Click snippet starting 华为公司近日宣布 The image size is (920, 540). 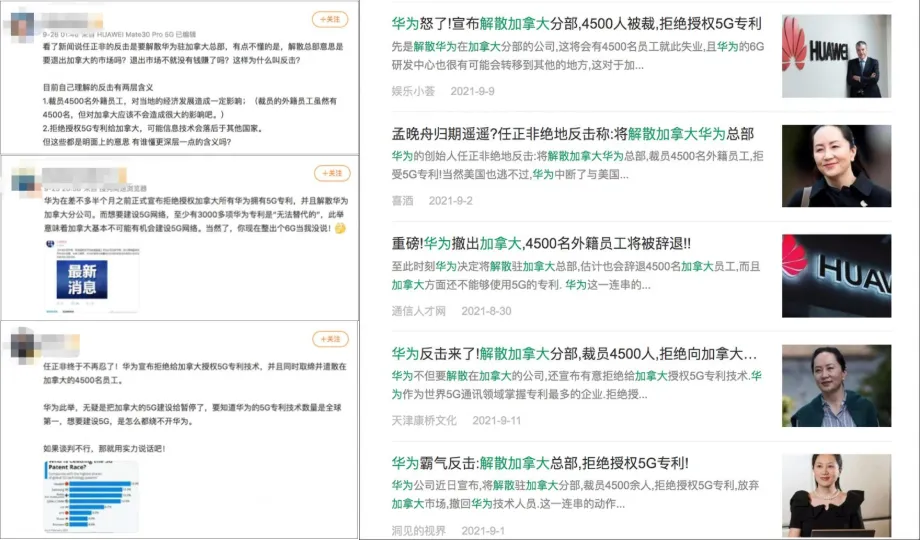click(x=575, y=494)
